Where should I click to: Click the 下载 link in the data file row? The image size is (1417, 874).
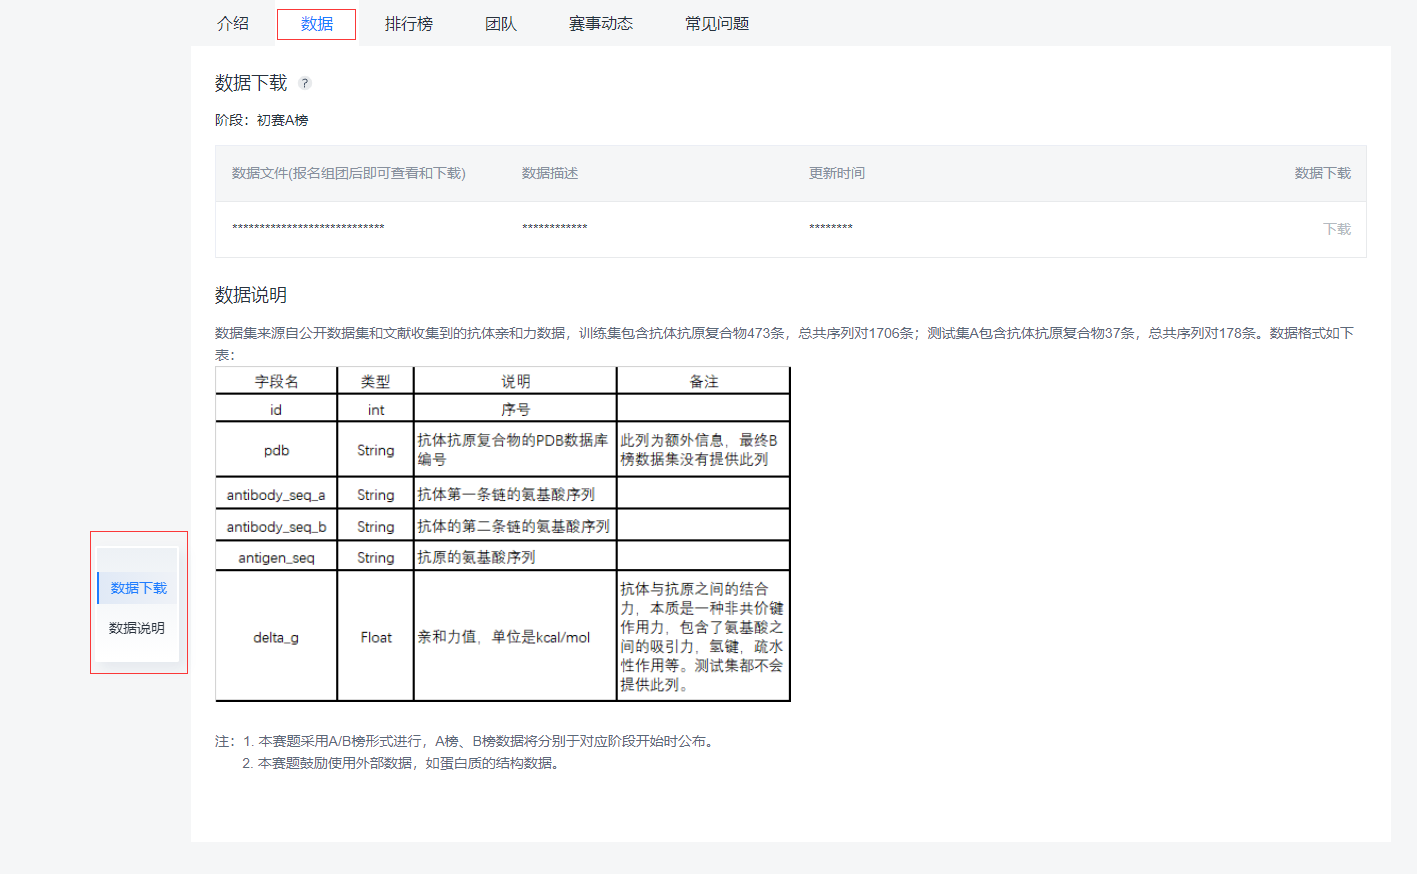pos(1337,229)
